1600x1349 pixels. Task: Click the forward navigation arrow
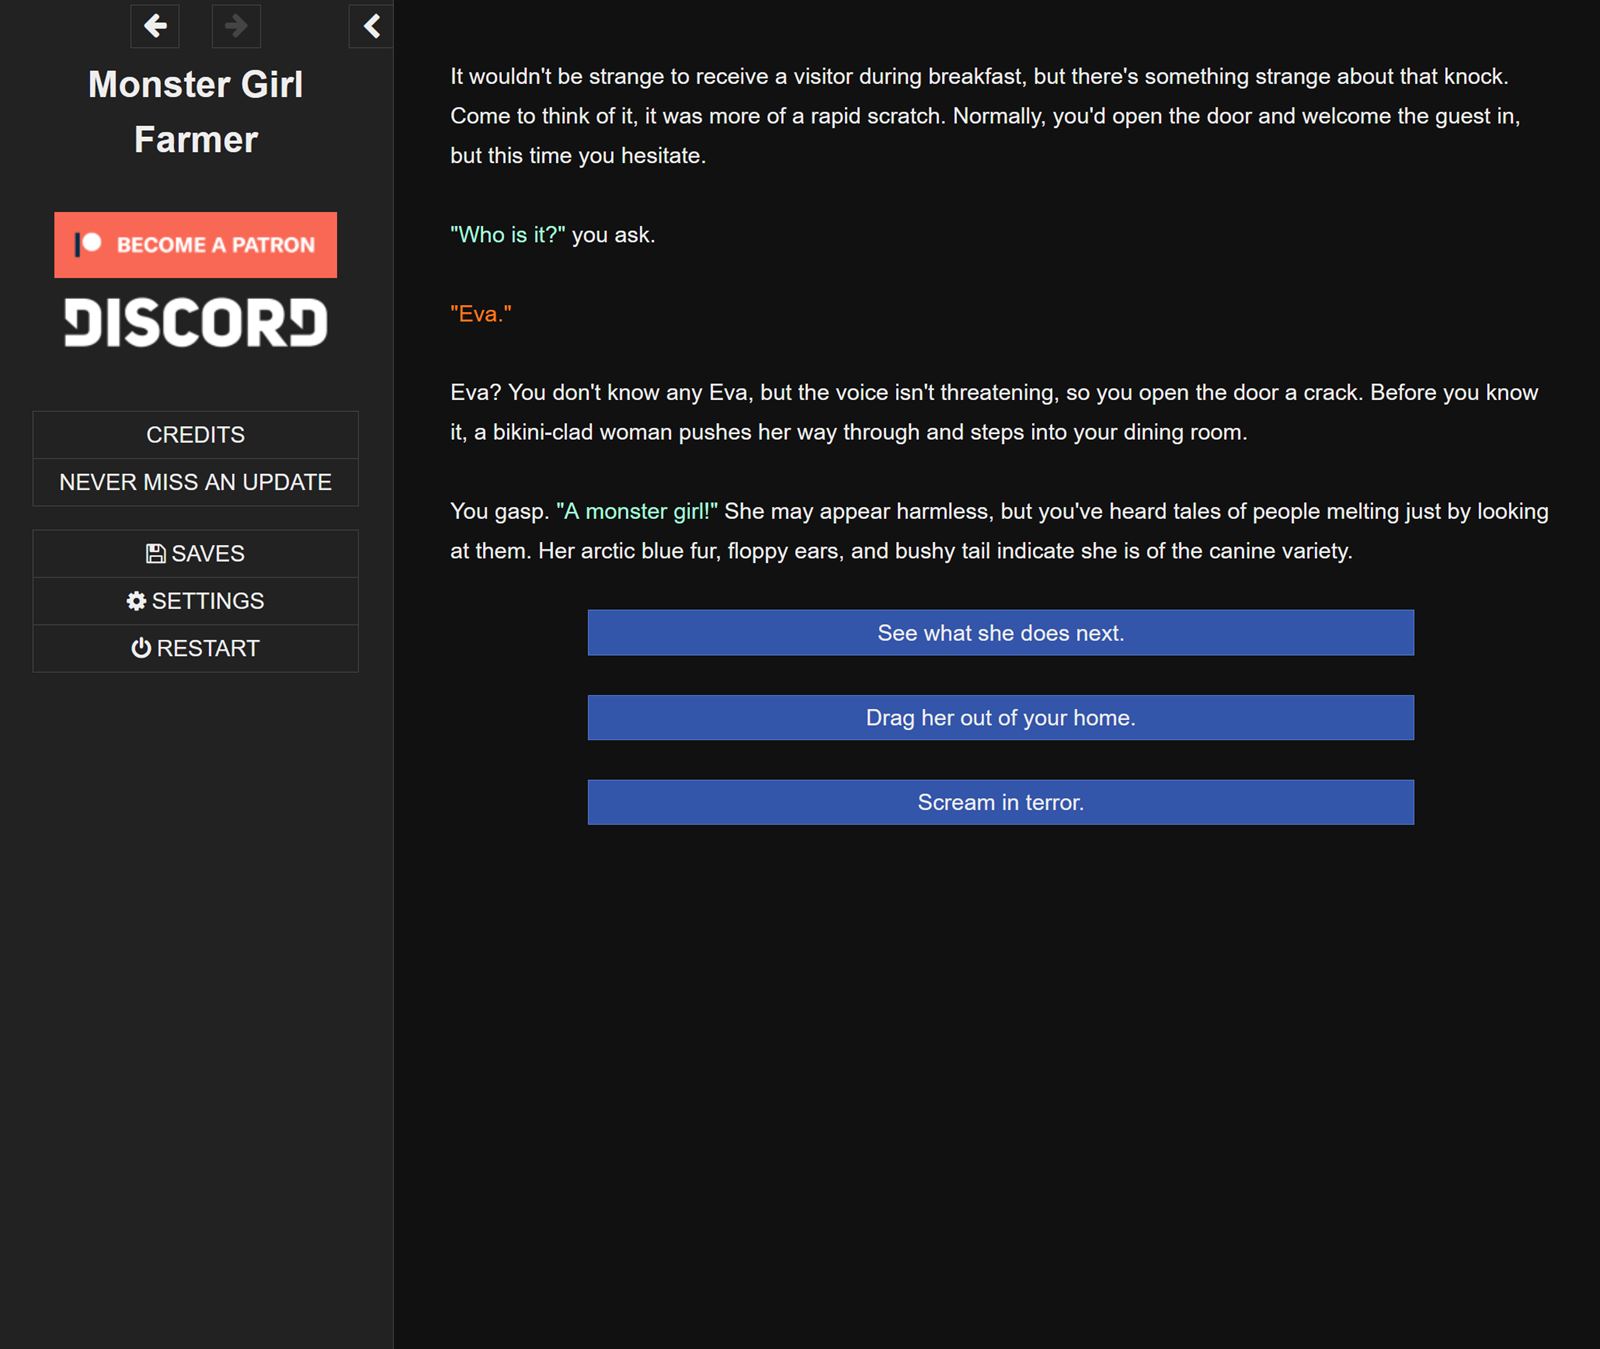coord(235,27)
